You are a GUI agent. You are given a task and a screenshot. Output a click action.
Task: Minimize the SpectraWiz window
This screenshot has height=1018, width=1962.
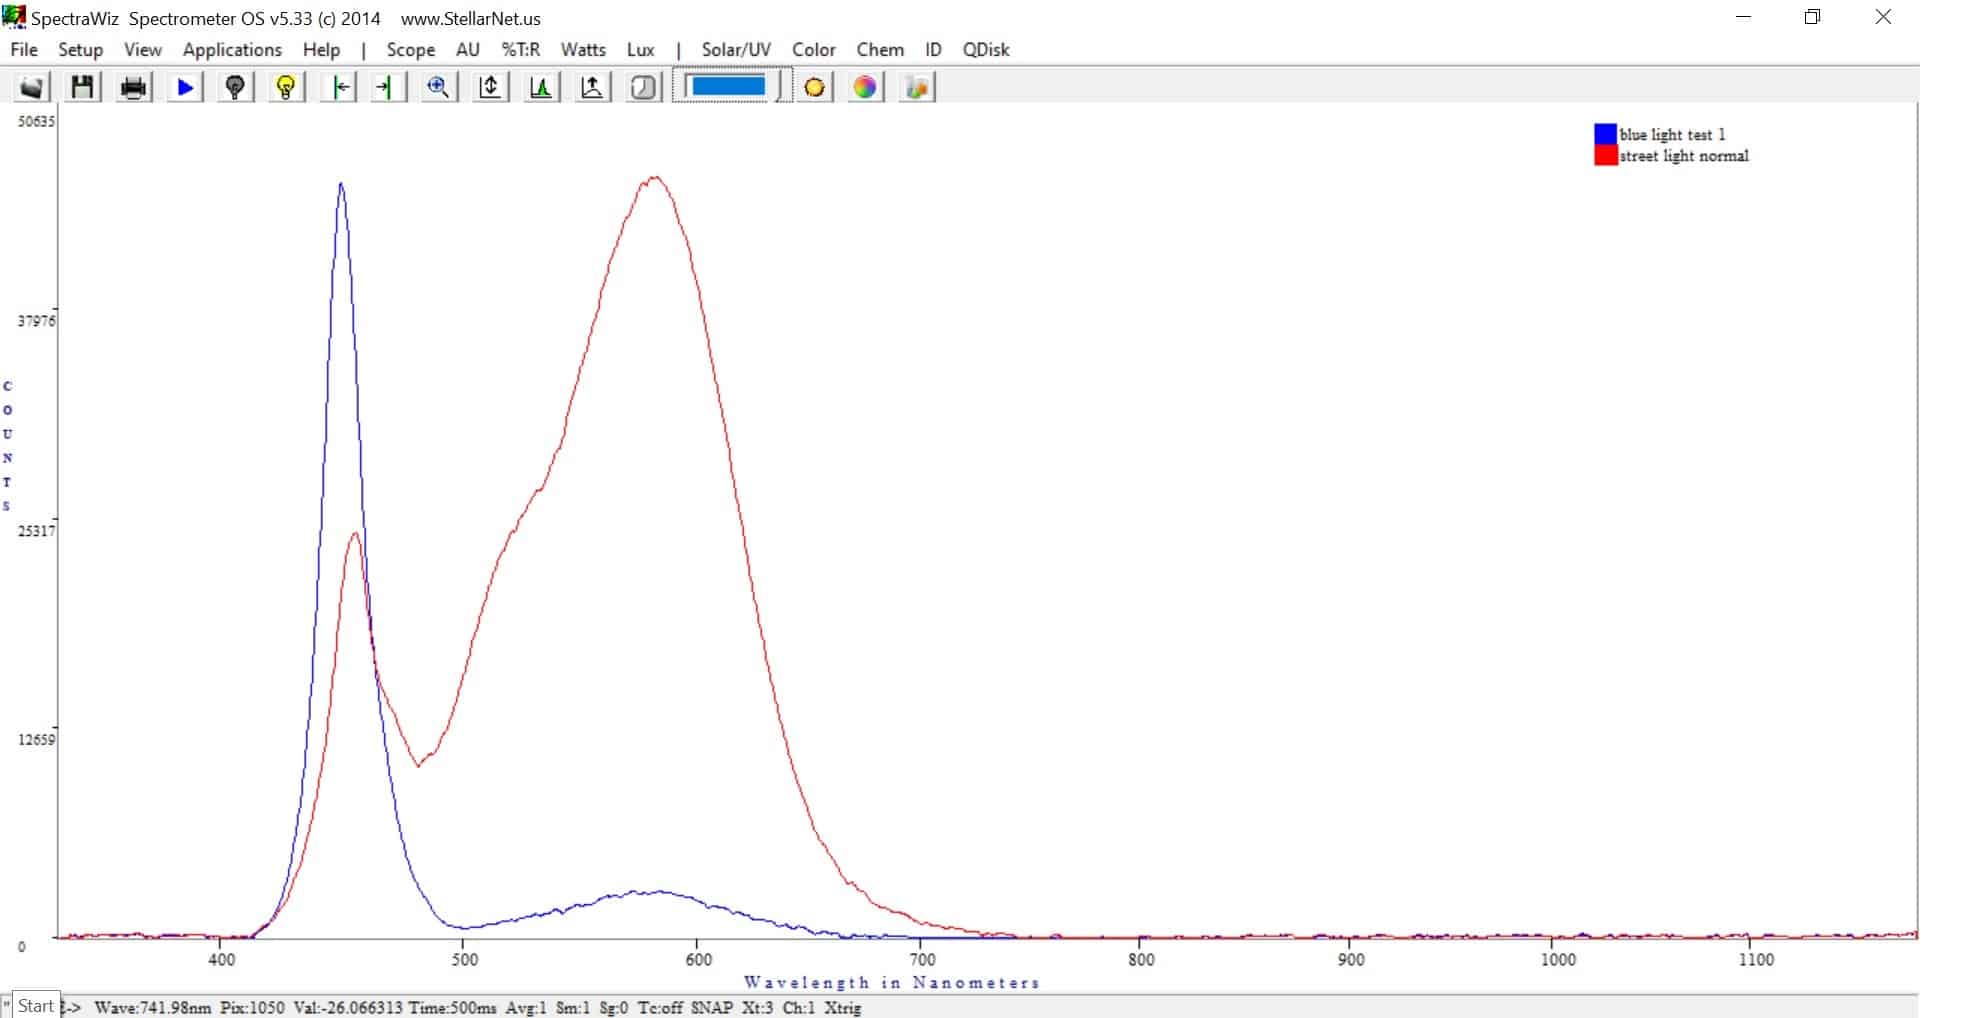pyautogui.click(x=1743, y=17)
